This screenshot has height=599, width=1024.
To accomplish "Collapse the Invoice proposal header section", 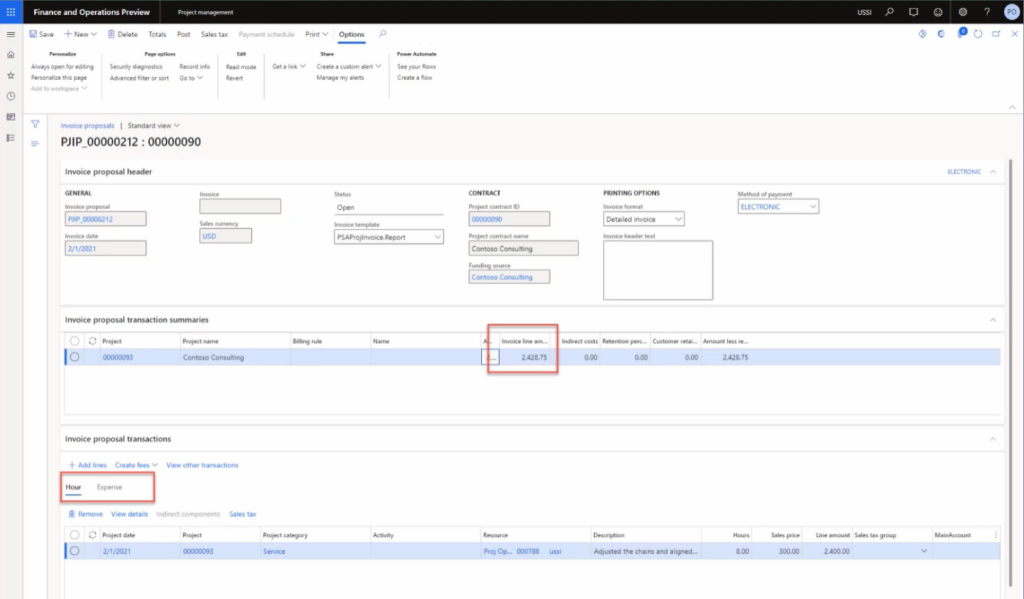I will pyautogui.click(x=993, y=172).
